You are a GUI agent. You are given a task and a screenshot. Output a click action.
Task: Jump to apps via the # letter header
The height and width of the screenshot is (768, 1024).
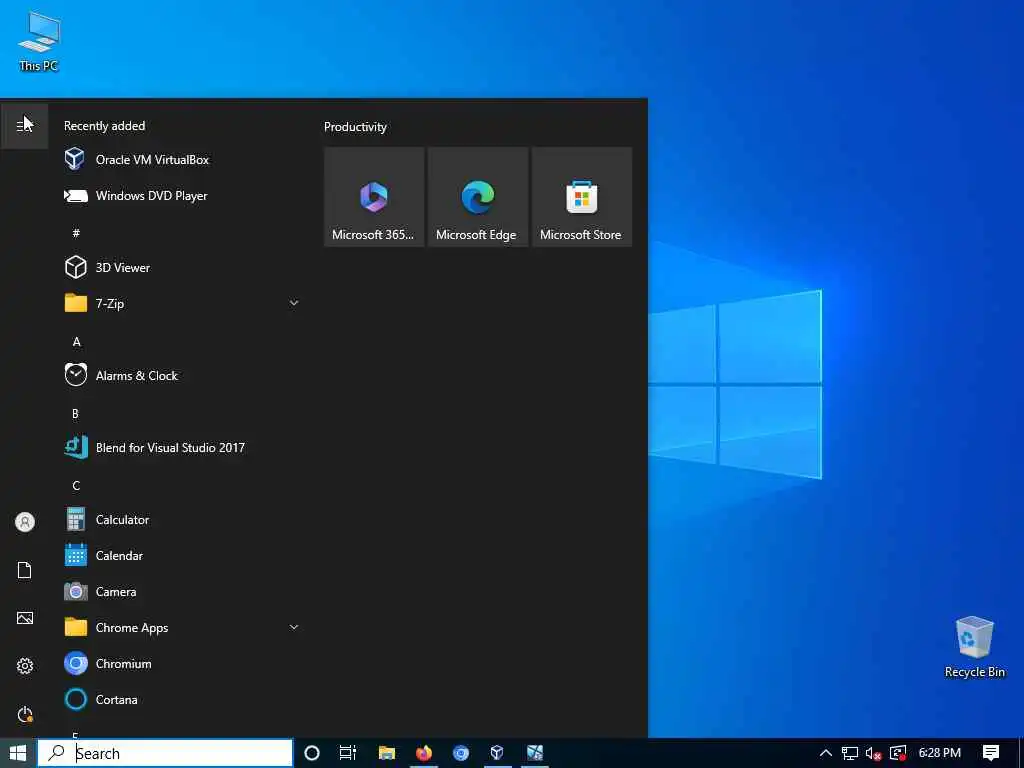coord(76,232)
